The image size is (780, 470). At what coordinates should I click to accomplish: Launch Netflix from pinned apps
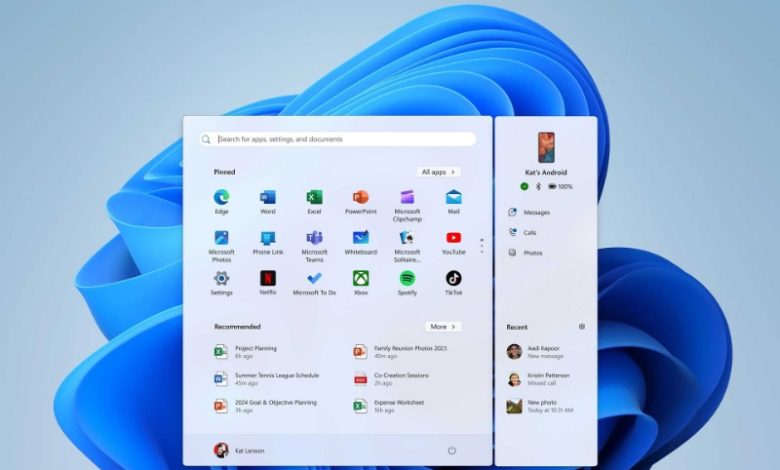(268, 283)
